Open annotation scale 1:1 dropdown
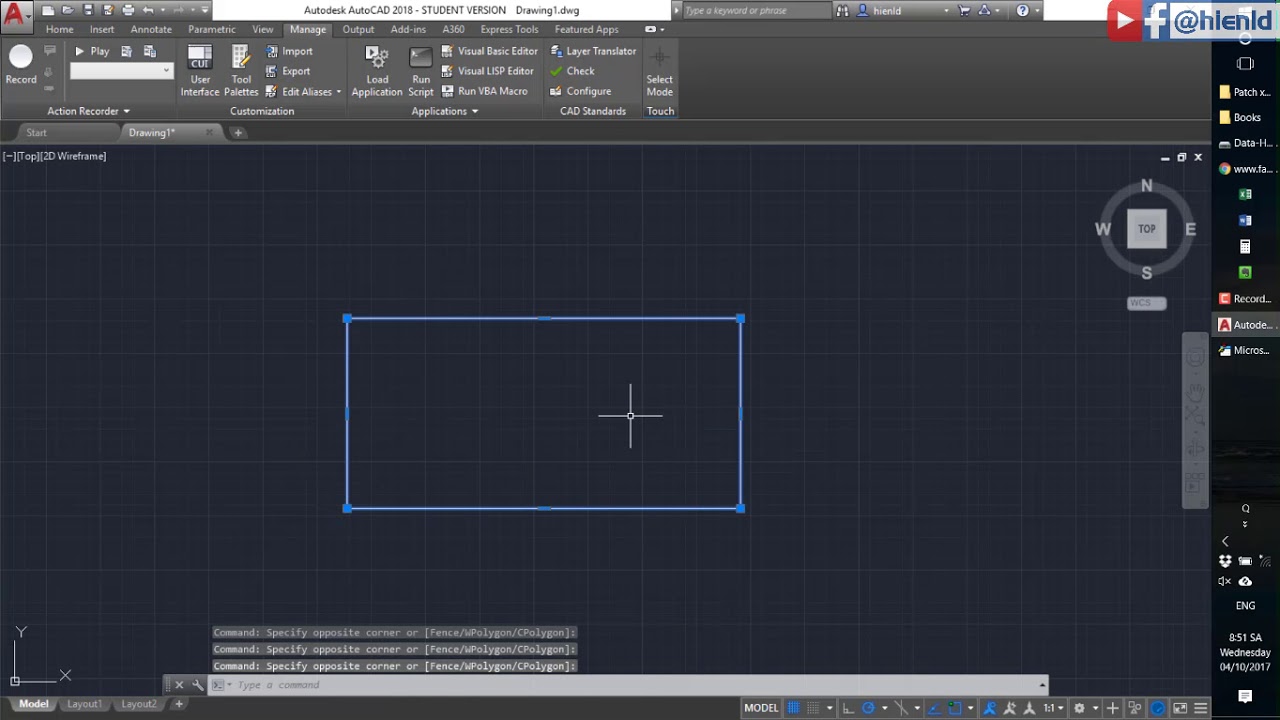 pos(1054,708)
